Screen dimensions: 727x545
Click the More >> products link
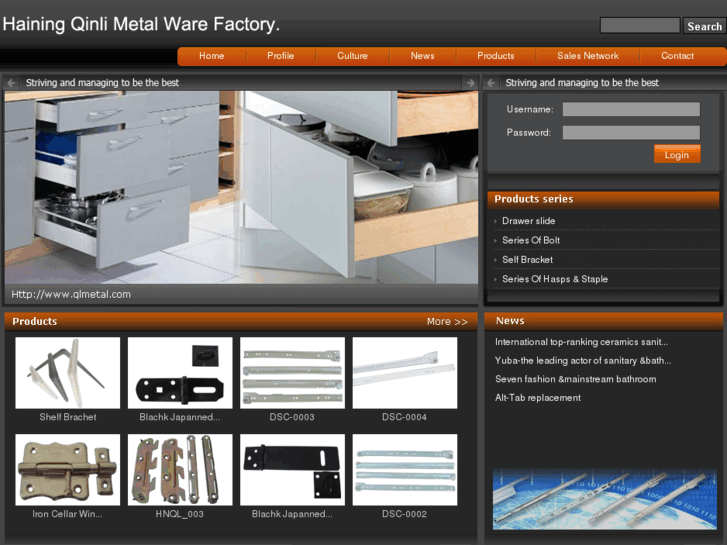click(447, 322)
